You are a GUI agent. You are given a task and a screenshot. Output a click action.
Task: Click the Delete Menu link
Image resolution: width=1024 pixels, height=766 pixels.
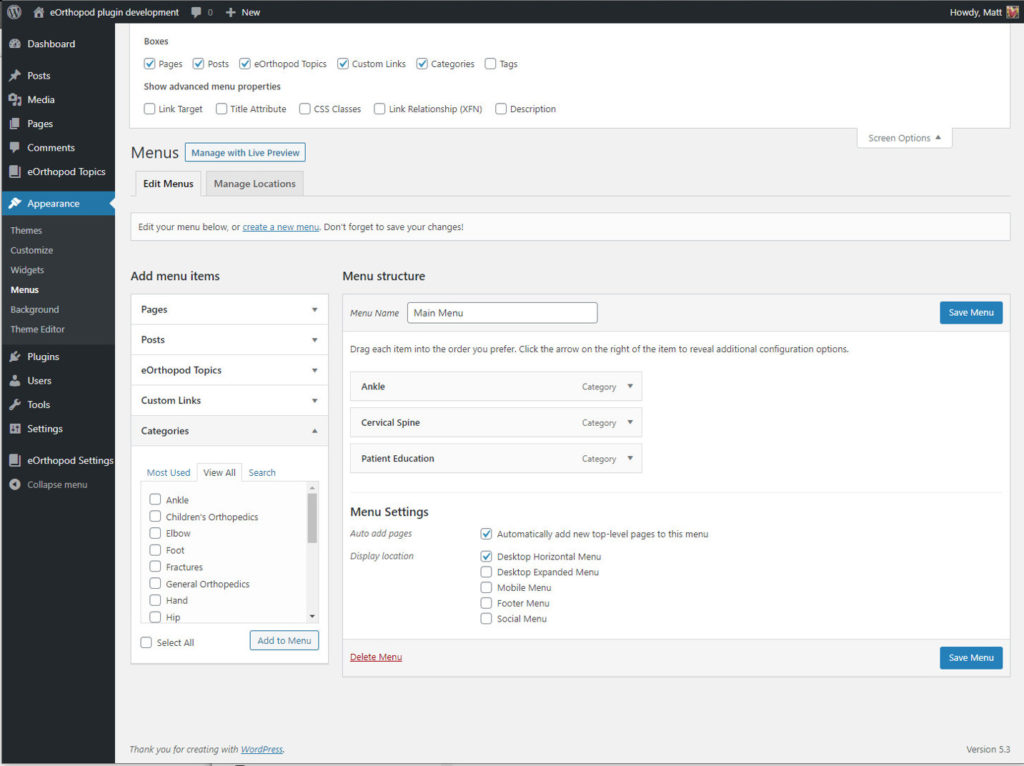click(x=376, y=657)
